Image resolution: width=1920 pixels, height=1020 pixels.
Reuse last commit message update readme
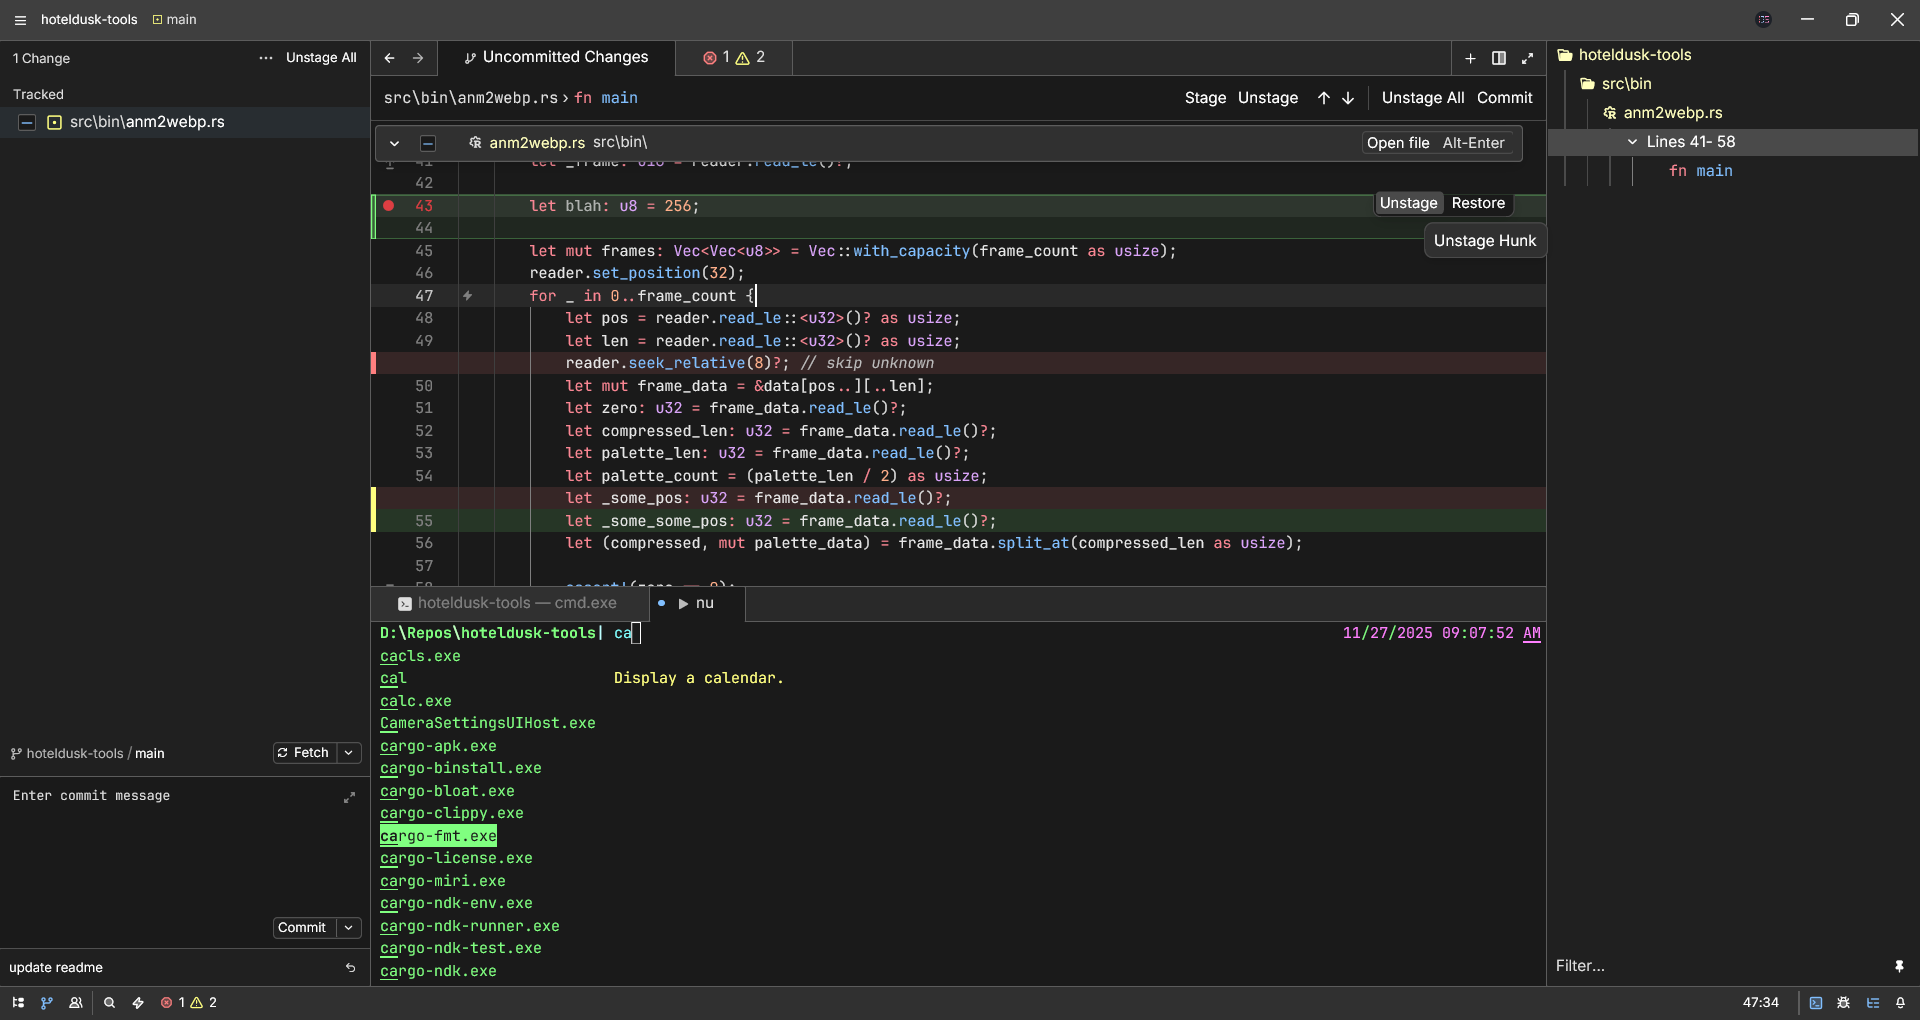pos(350,968)
